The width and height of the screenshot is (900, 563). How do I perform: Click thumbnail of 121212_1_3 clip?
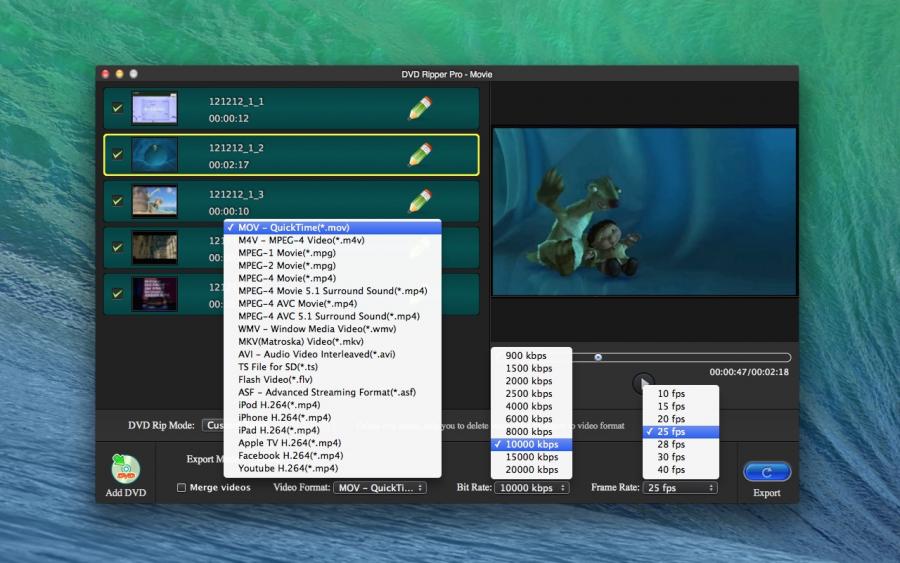pos(154,201)
